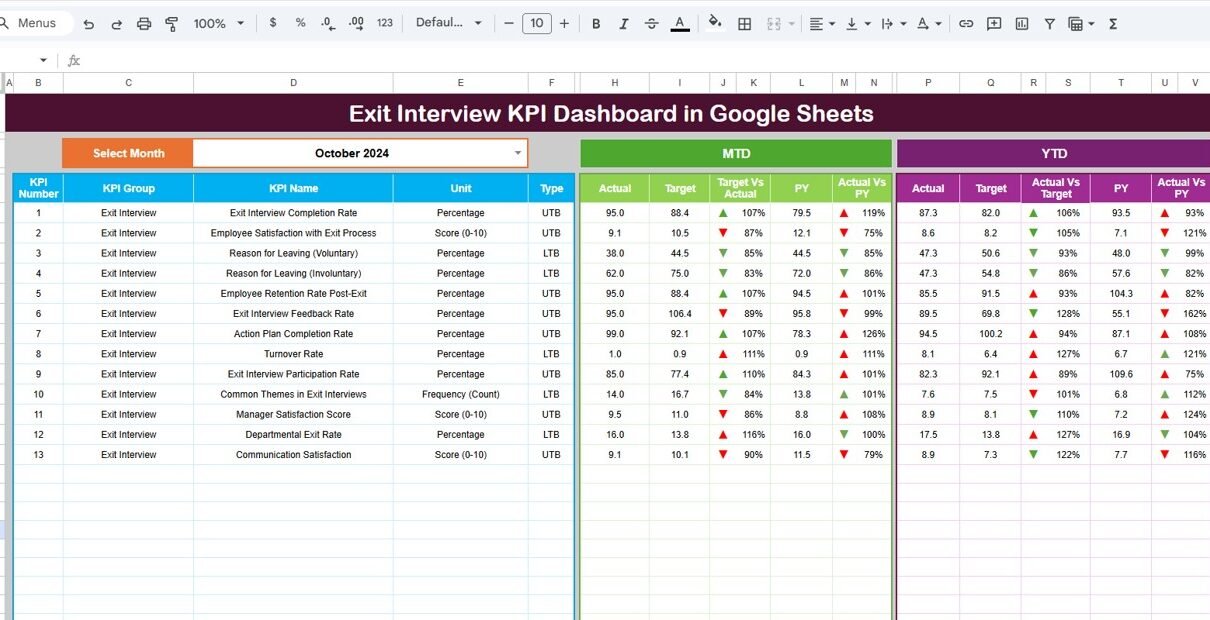Increase font size with plus button
Image resolution: width=1210 pixels, height=620 pixels.
(x=564, y=23)
